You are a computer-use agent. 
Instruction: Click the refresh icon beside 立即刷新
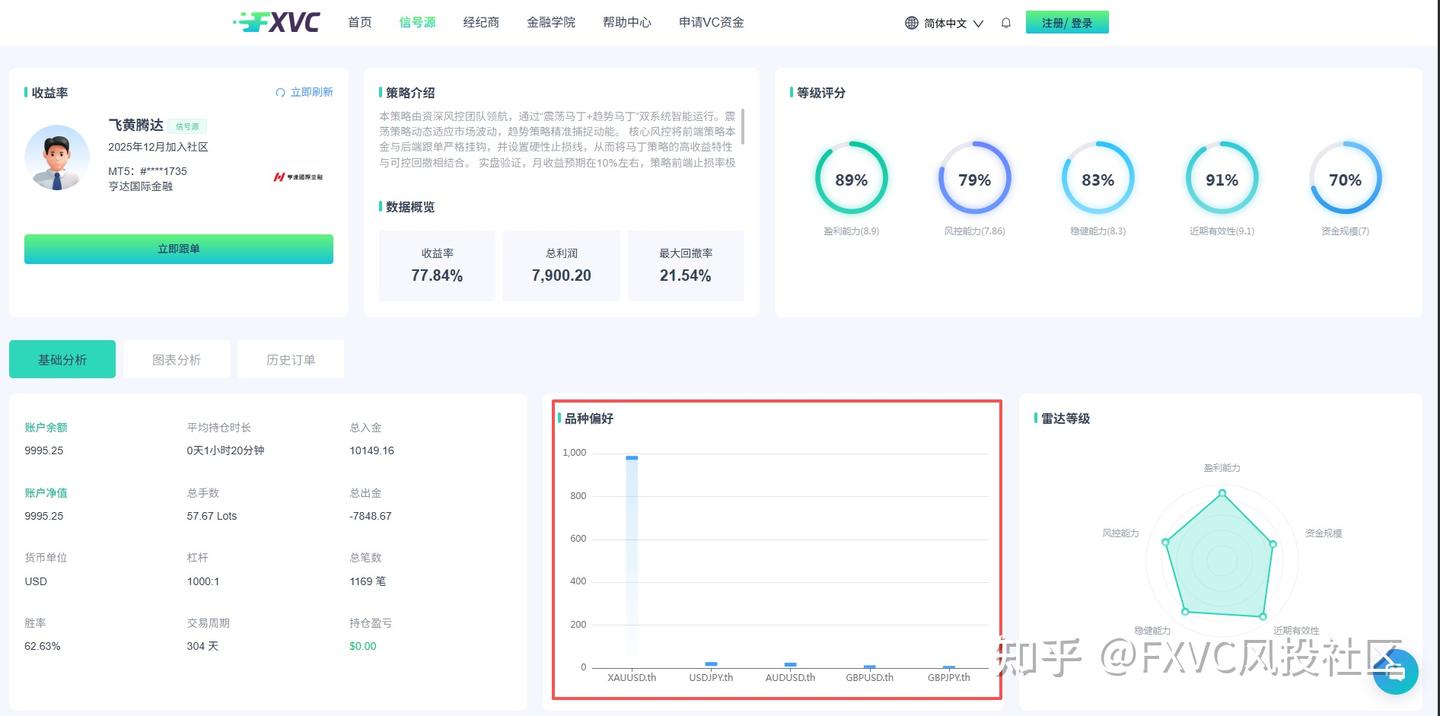click(x=280, y=92)
